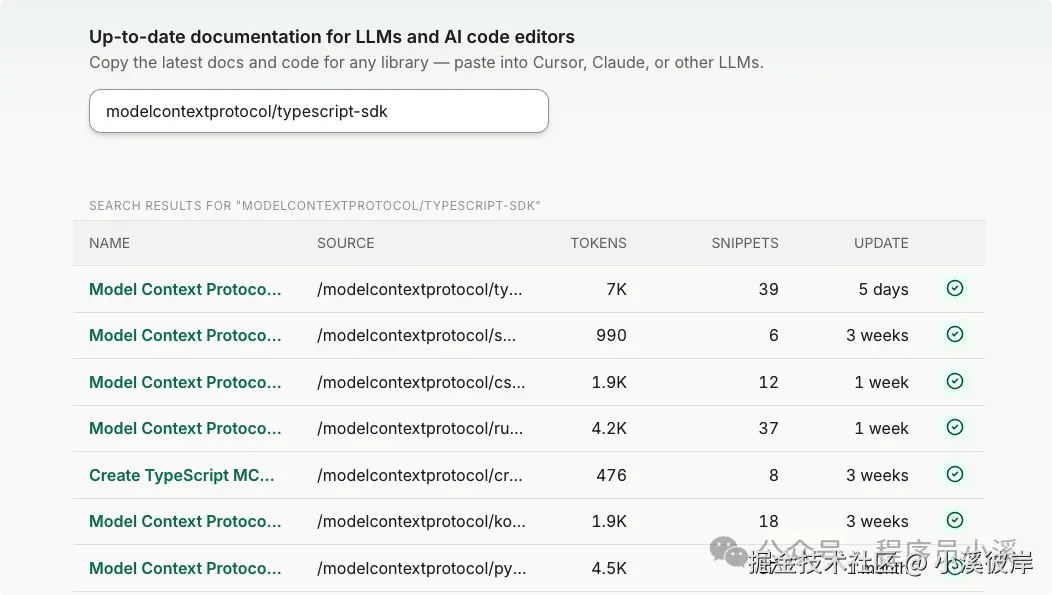Click the check icon for the /modelcontextprotocol/ru... row
This screenshot has height=595, width=1052.
click(955, 428)
